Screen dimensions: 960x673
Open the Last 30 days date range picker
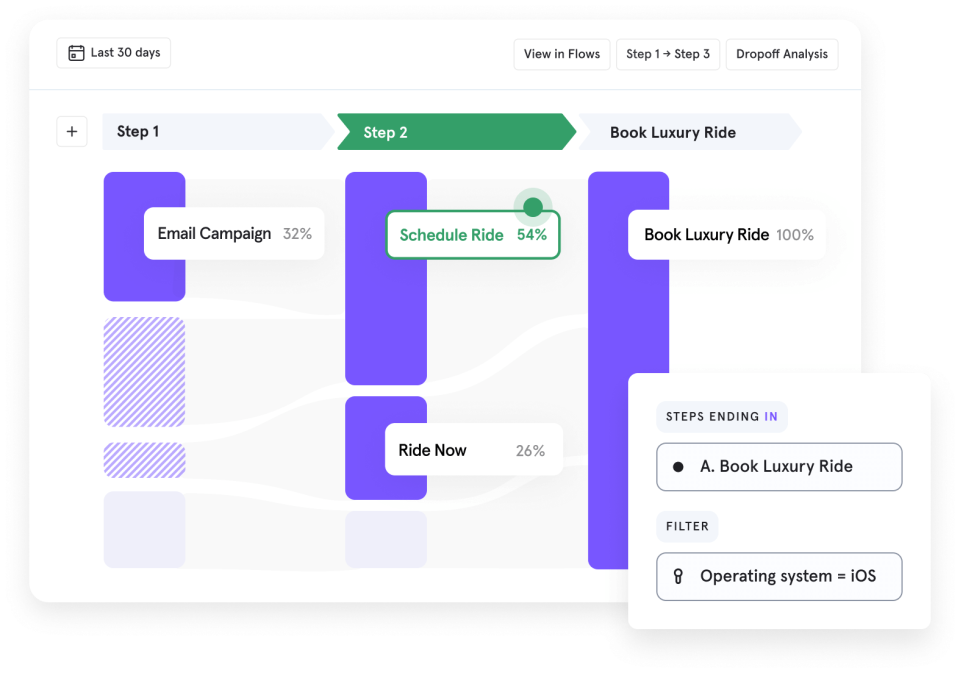[x=113, y=53]
